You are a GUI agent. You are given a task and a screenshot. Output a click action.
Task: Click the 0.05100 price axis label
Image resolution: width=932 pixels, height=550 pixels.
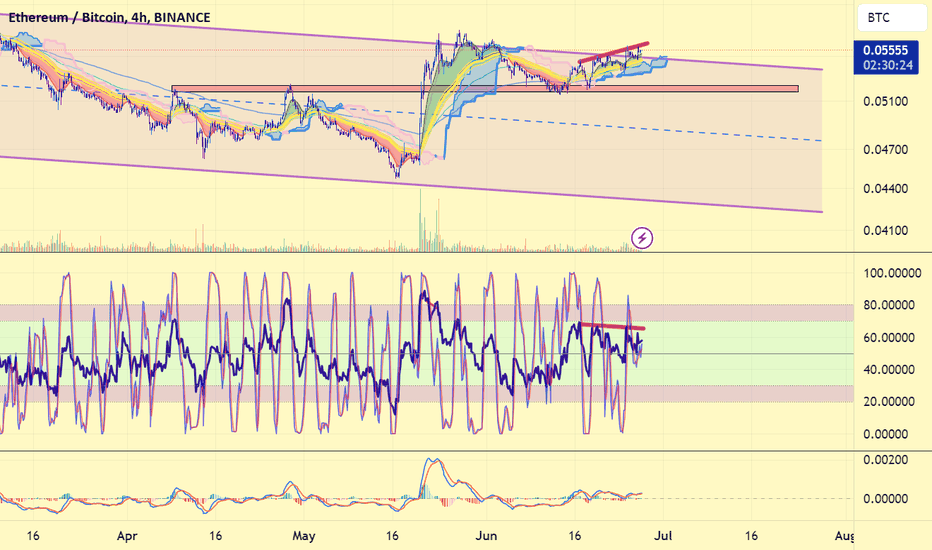886,102
